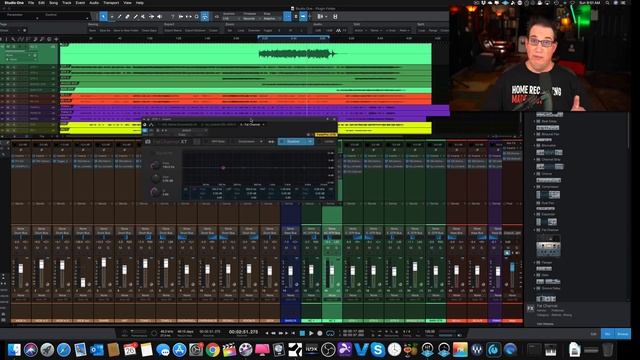The width and height of the screenshot is (640, 360).
Task: Expand Compressor in the browser
Action: coord(535,187)
